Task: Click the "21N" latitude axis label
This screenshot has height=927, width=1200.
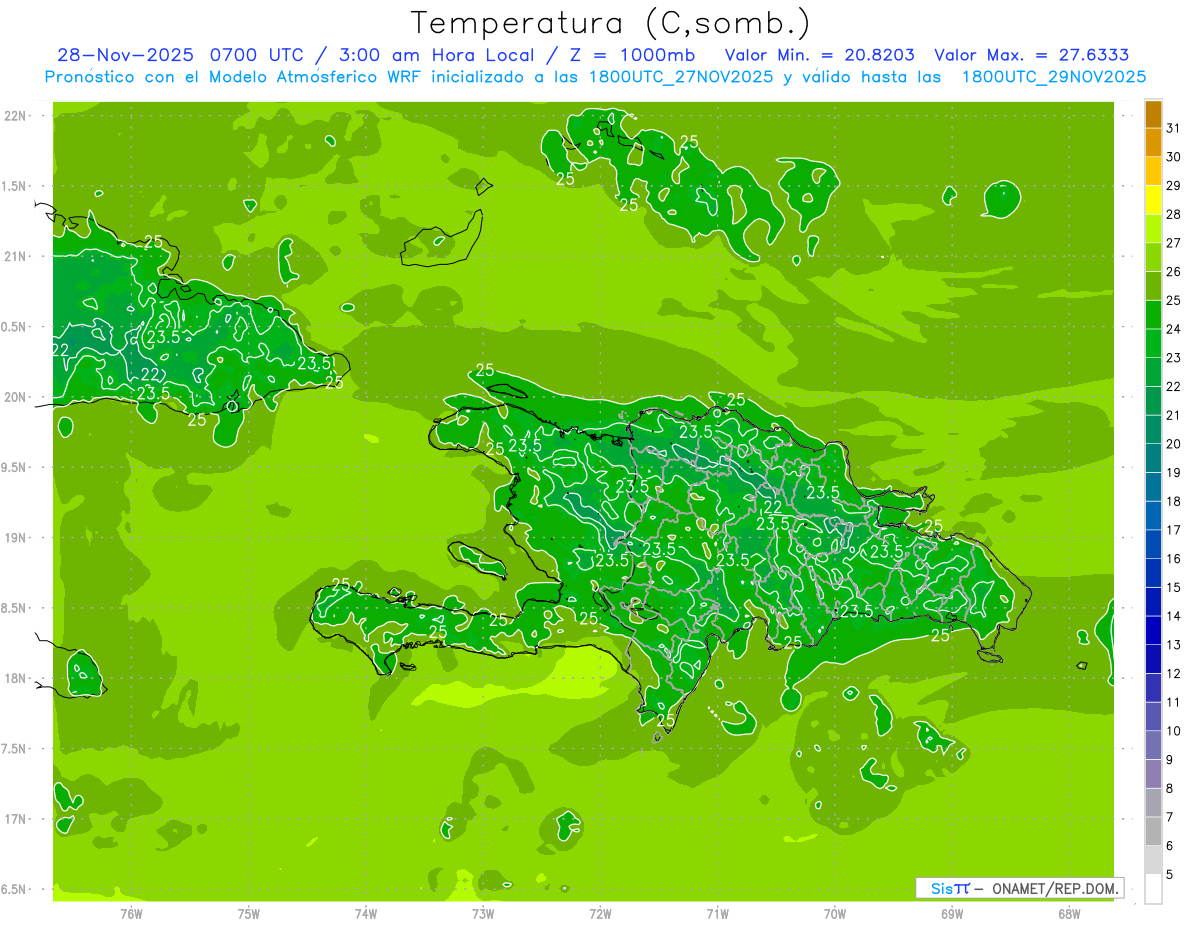Action: click(15, 256)
